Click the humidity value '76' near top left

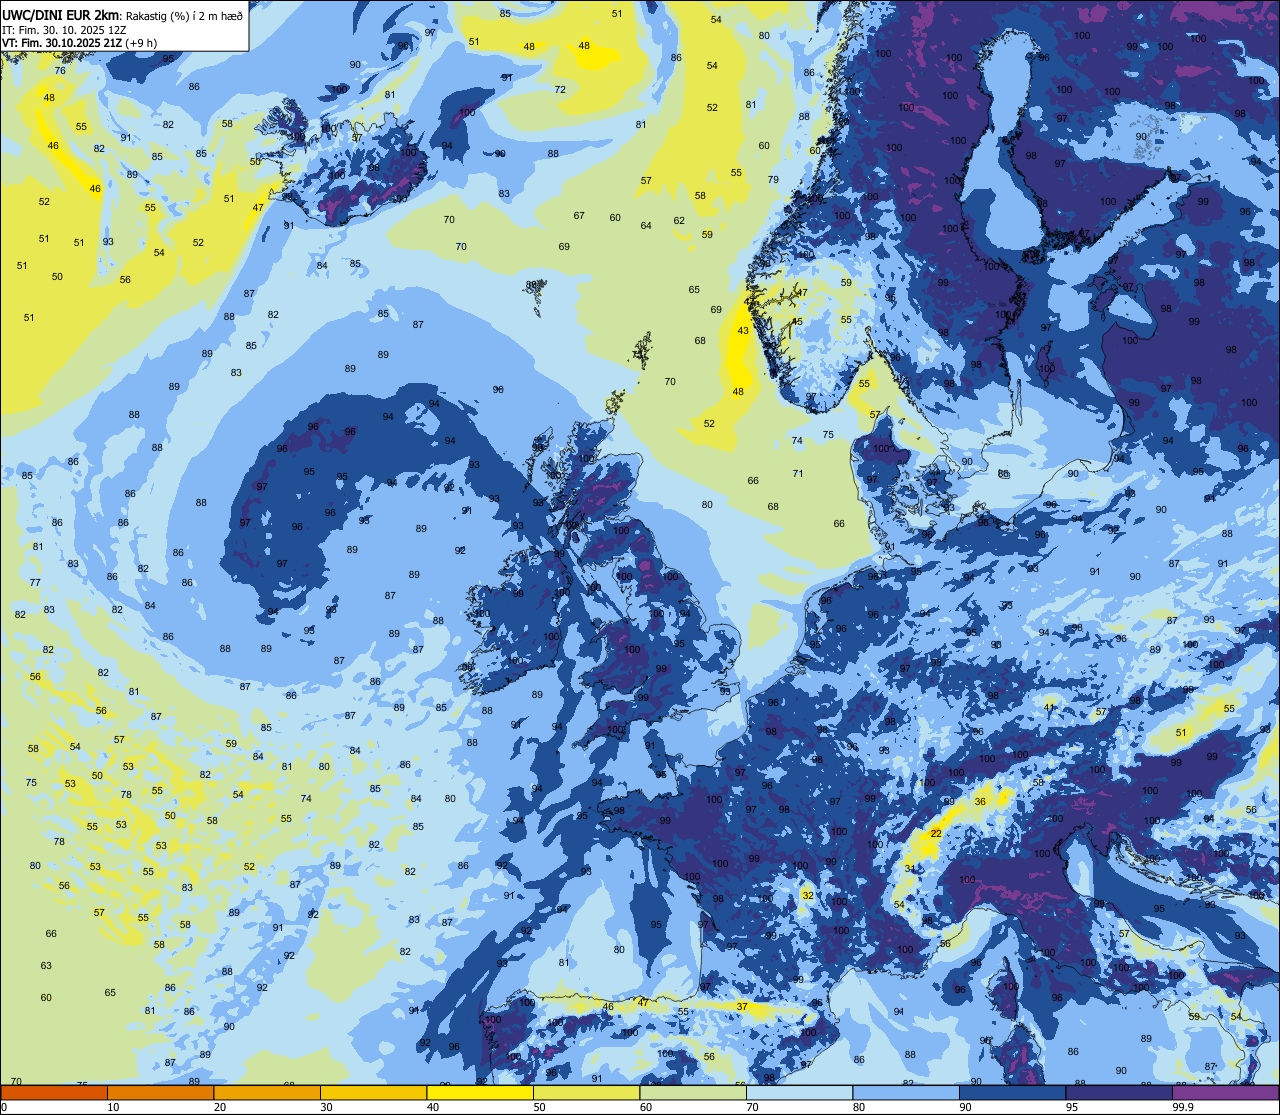pos(60,71)
